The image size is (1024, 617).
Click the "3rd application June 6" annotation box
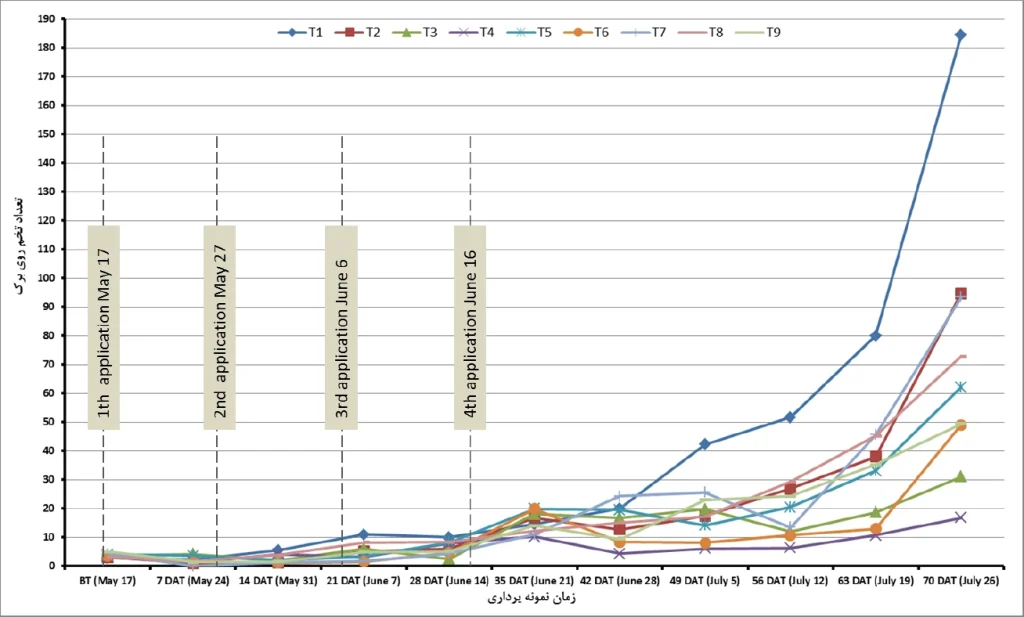(342, 328)
